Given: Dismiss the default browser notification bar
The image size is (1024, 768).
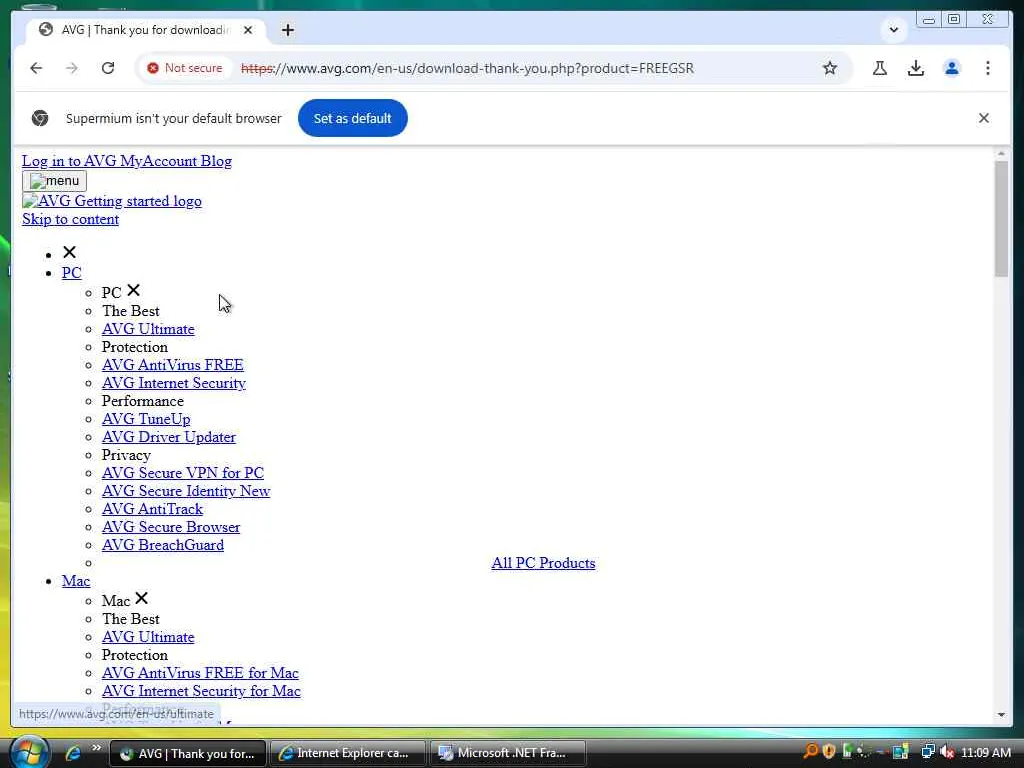Looking at the screenshot, I should (984, 118).
